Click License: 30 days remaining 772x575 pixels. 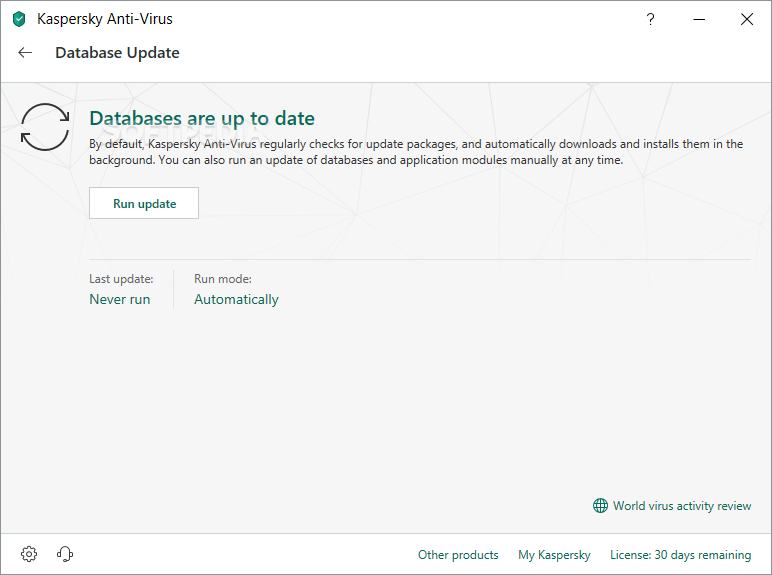click(680, 555)
